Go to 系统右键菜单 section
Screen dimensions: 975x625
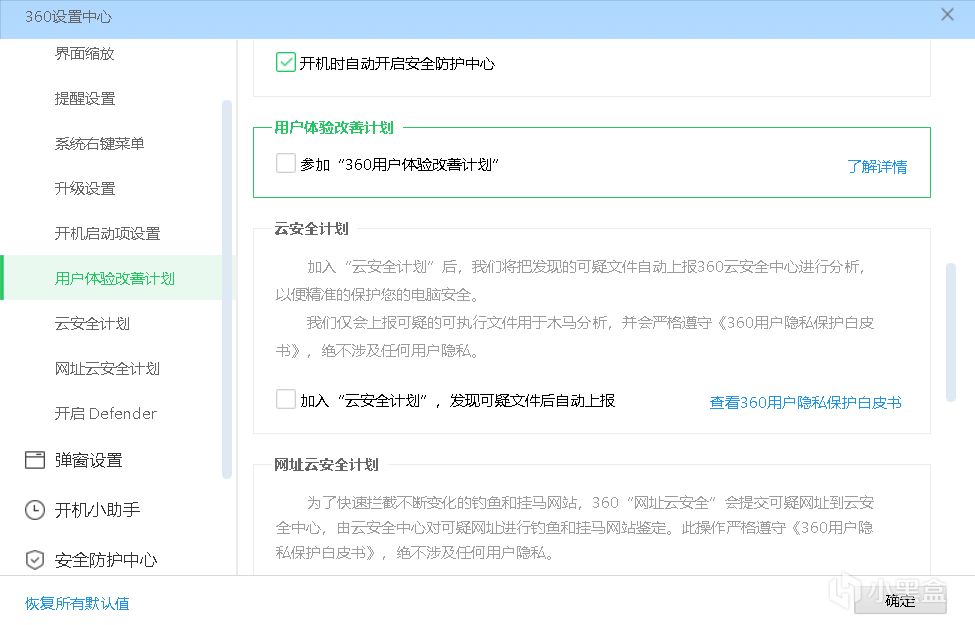click(x=99, y=144)
